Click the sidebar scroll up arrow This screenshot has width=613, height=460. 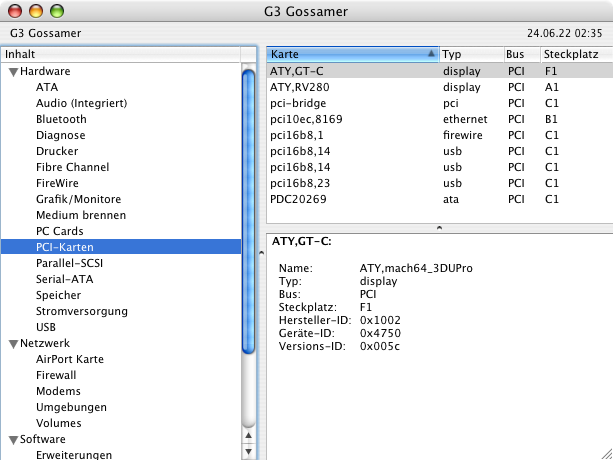click(x=248, y=435)
